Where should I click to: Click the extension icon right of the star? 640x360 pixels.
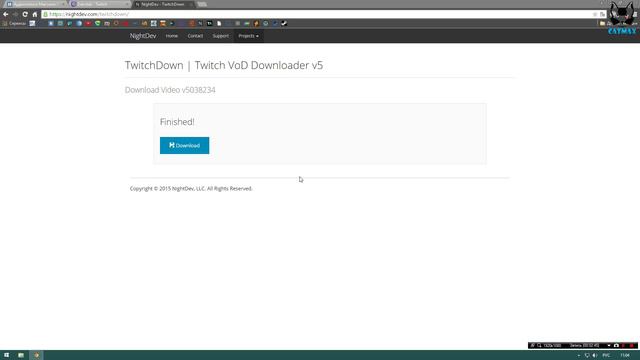point(602,14)
